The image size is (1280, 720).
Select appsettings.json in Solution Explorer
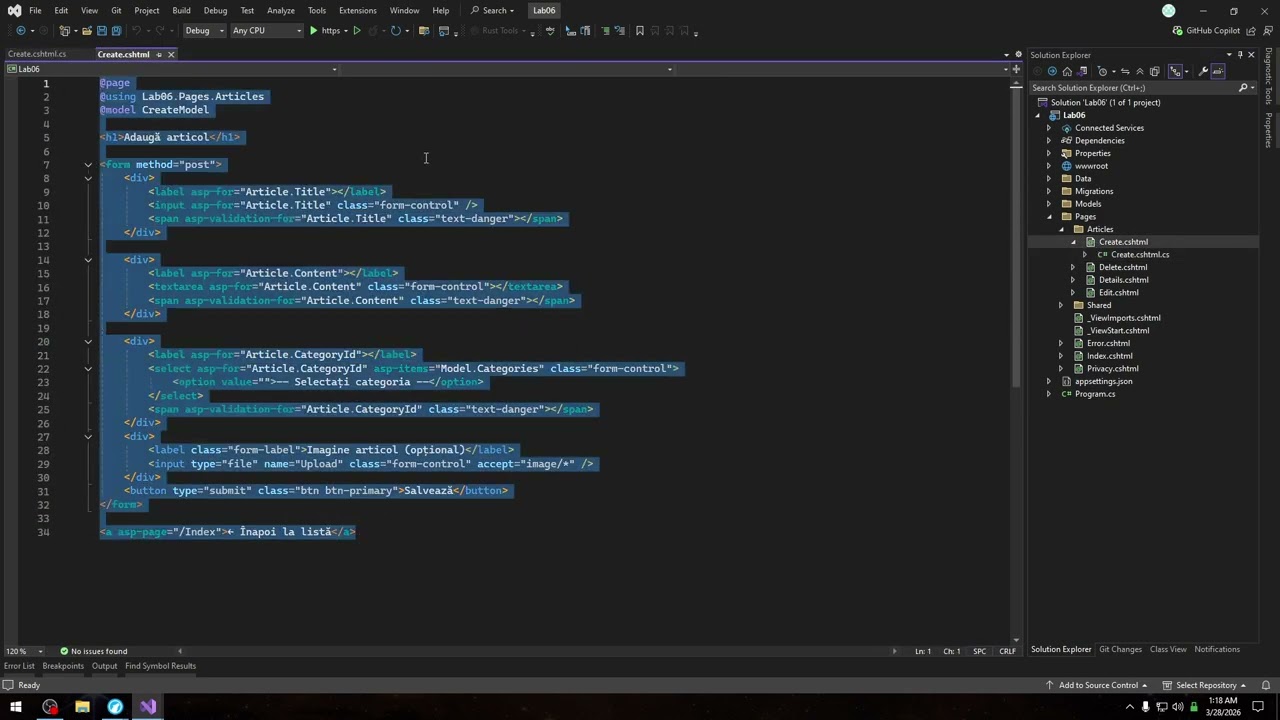pyautogui.click(x=1104, y=381)
